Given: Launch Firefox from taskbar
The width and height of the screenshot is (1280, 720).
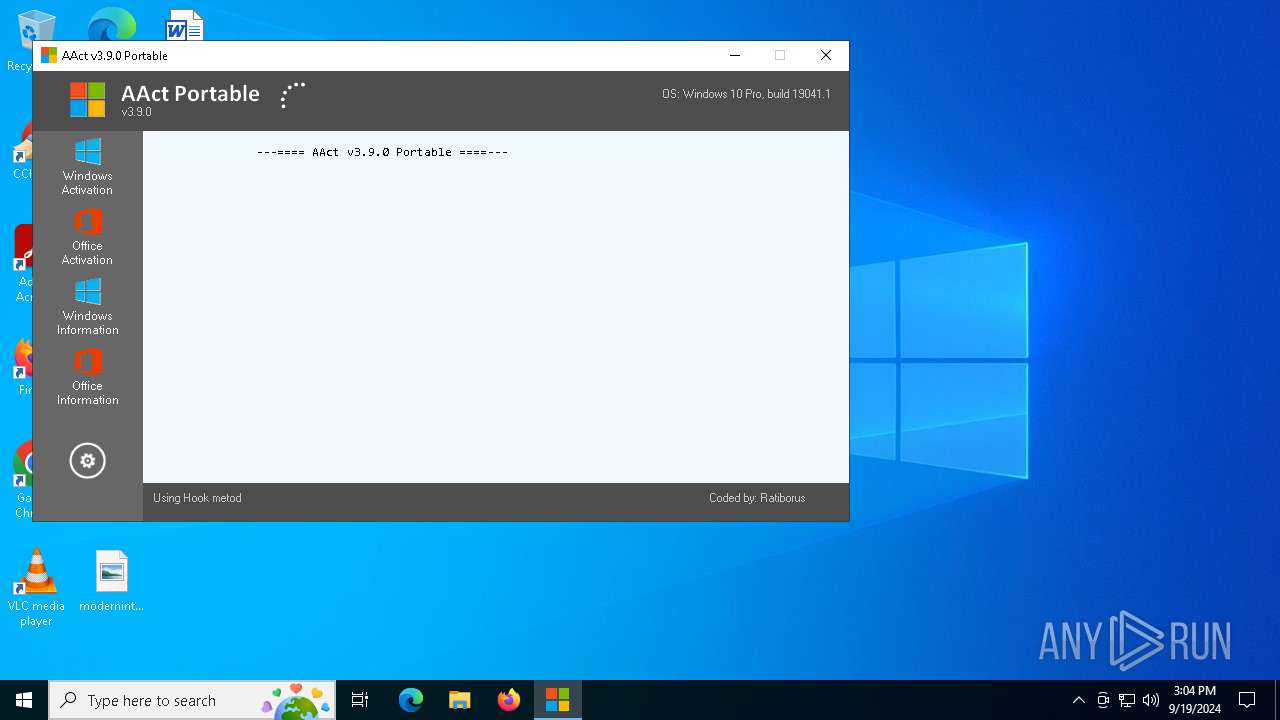Looking at the screenshot, I should pyautogui.click(x=509, y=700).
